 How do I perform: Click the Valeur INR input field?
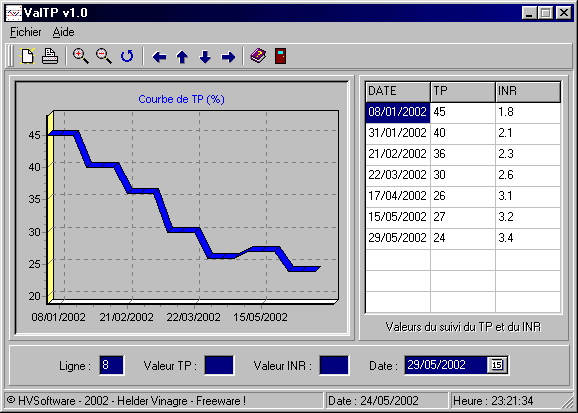coord(334,365)
